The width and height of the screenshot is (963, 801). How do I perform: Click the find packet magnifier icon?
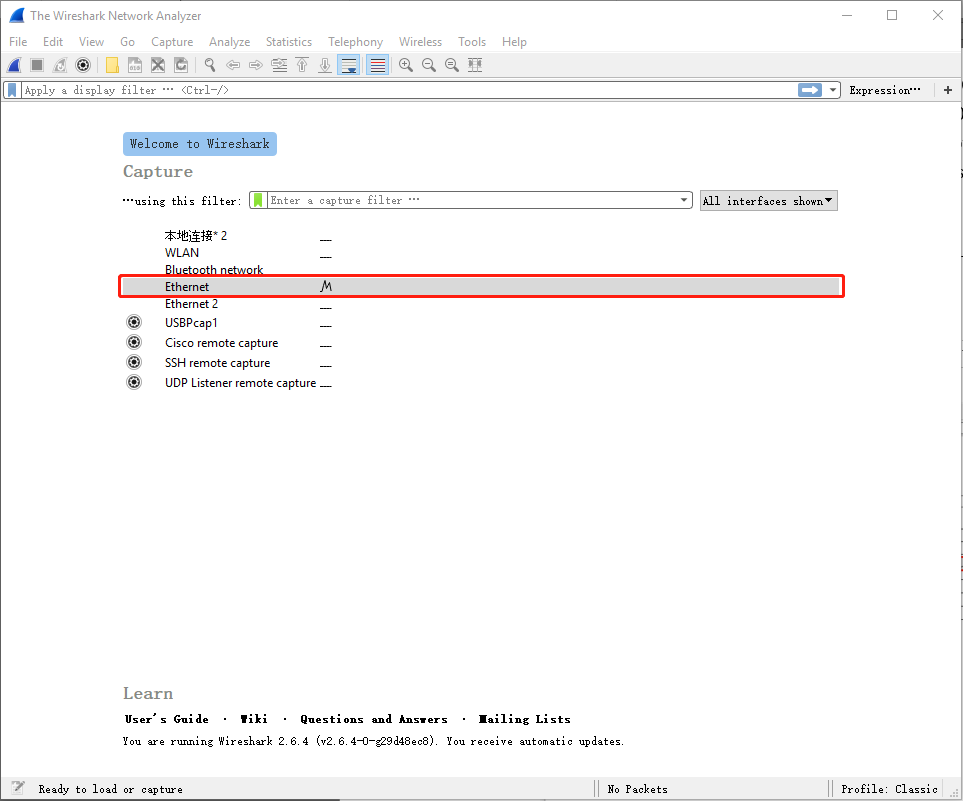[x=210, y=65]
